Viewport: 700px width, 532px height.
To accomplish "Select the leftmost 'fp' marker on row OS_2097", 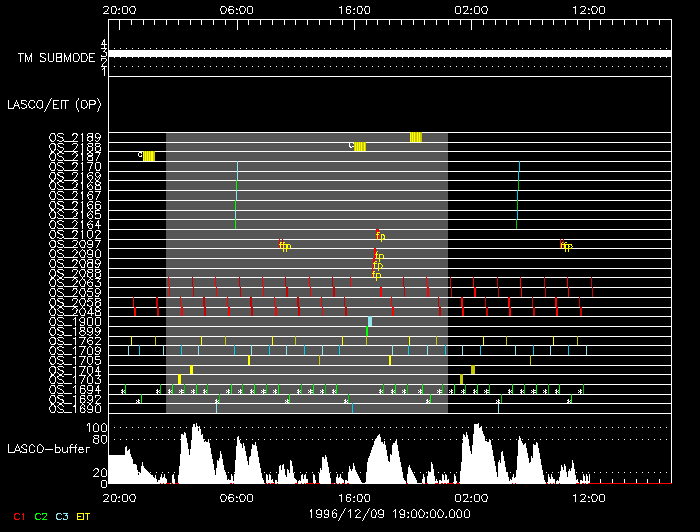I will [284, 245].
